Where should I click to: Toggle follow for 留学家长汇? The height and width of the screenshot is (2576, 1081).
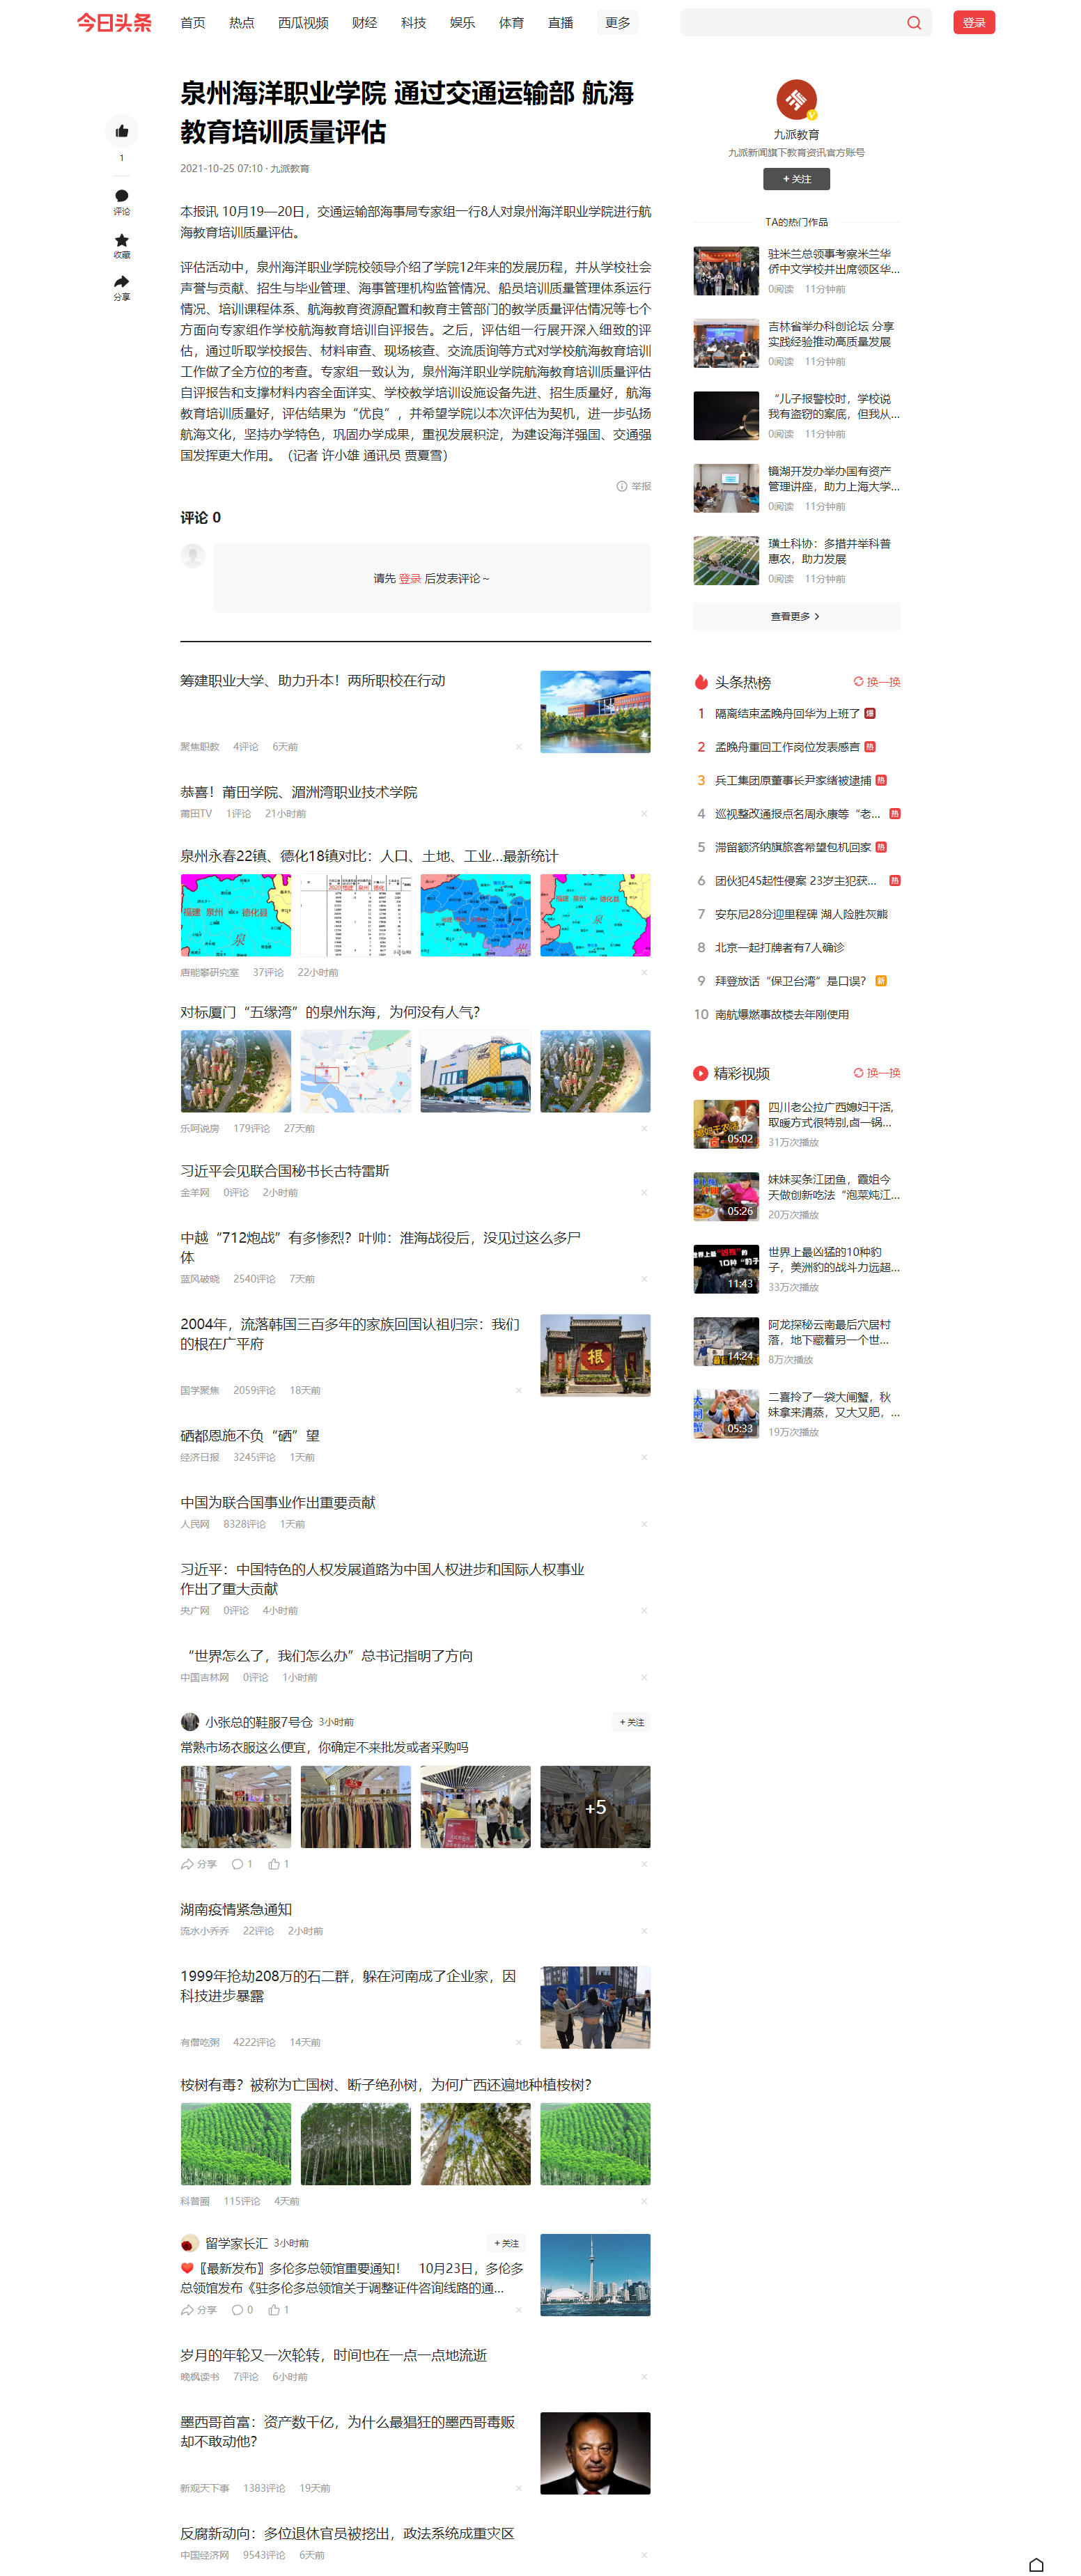pyautogui.click(x=506, y=2243)
